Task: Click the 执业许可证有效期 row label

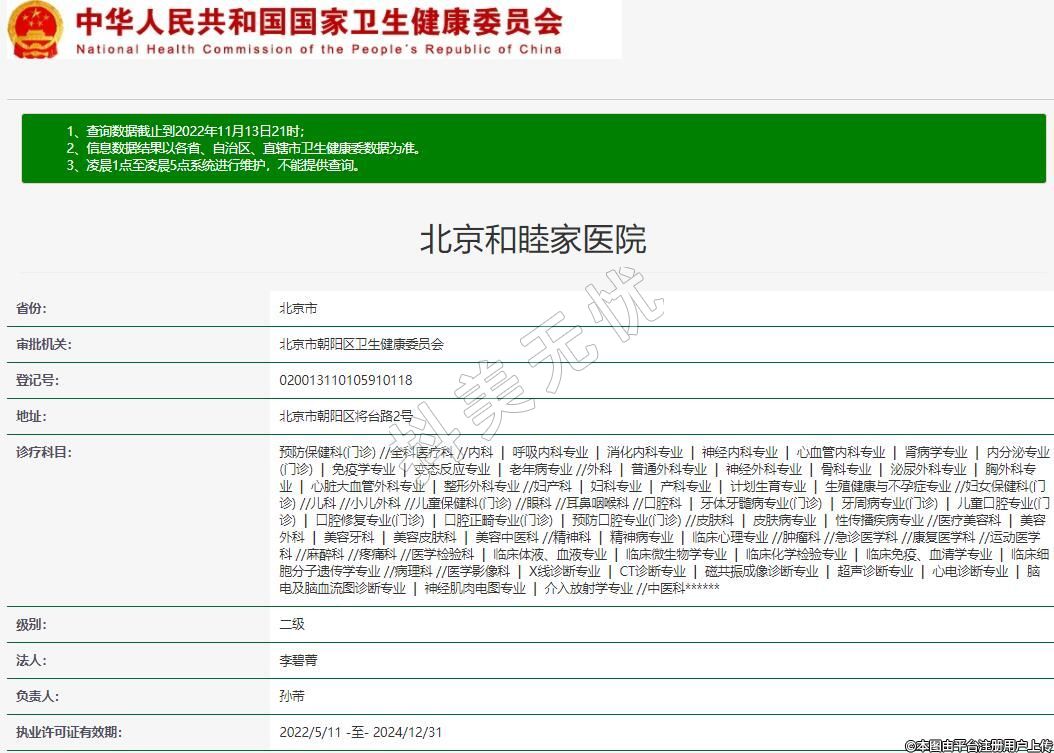Action: click(69, 733)
